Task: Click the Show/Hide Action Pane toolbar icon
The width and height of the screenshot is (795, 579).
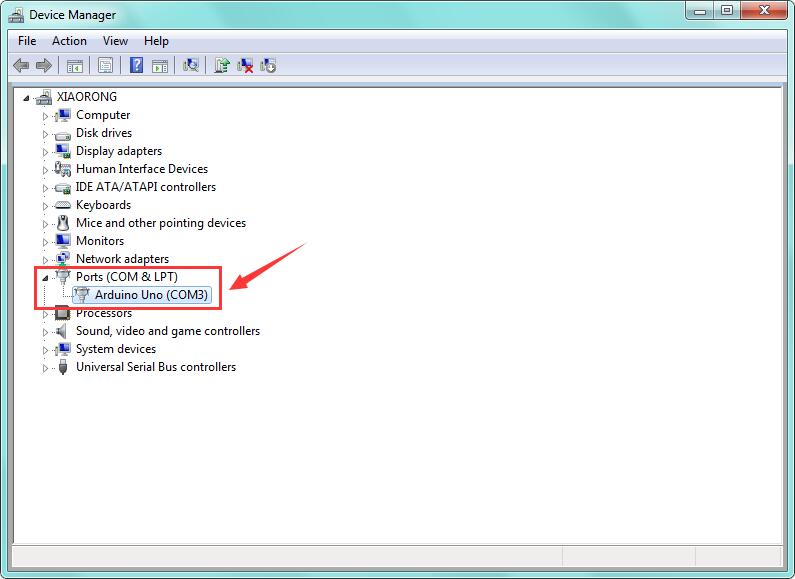Action: tap(160, 65)
